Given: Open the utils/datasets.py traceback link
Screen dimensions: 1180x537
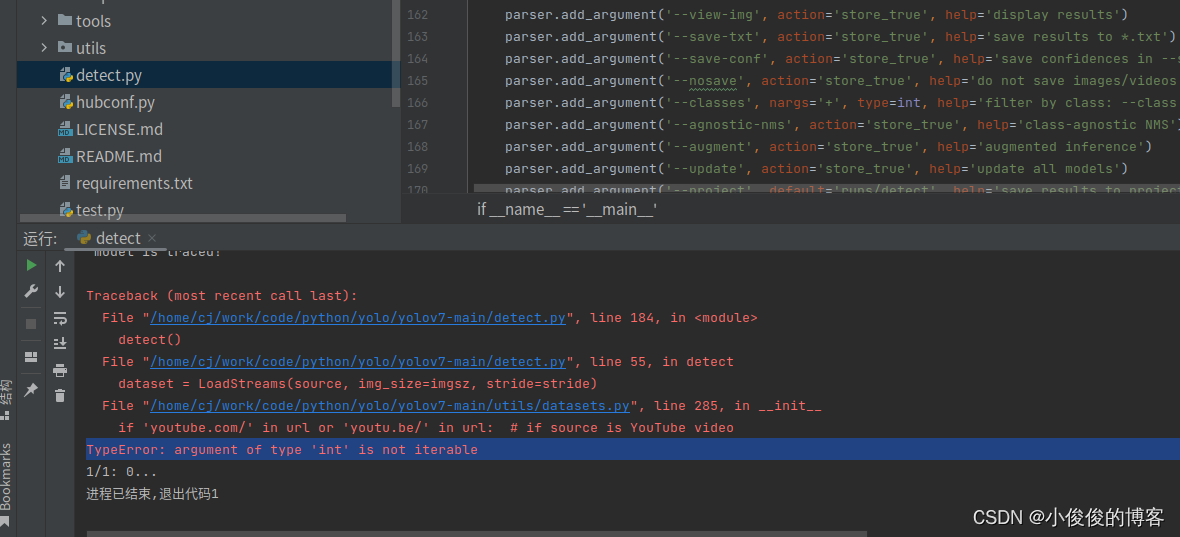Looking at the screenshot, I should pos(390,406).
